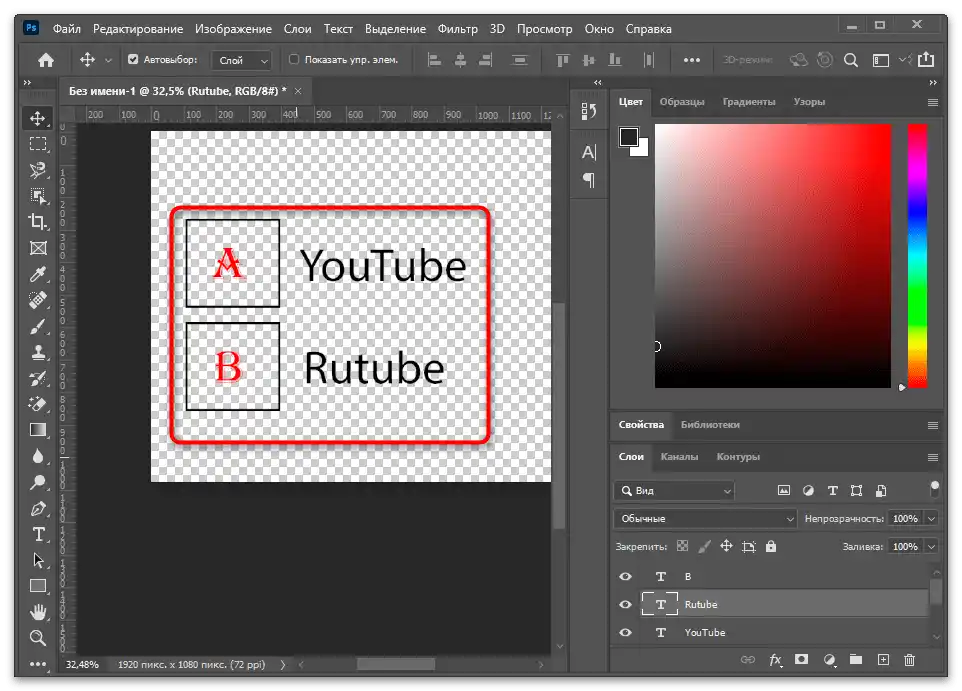Expand the Непрозрачность value dropdown arrow
Image resolution: width=962 pixels, height=691 pixels.
click(x=931, y=519)
